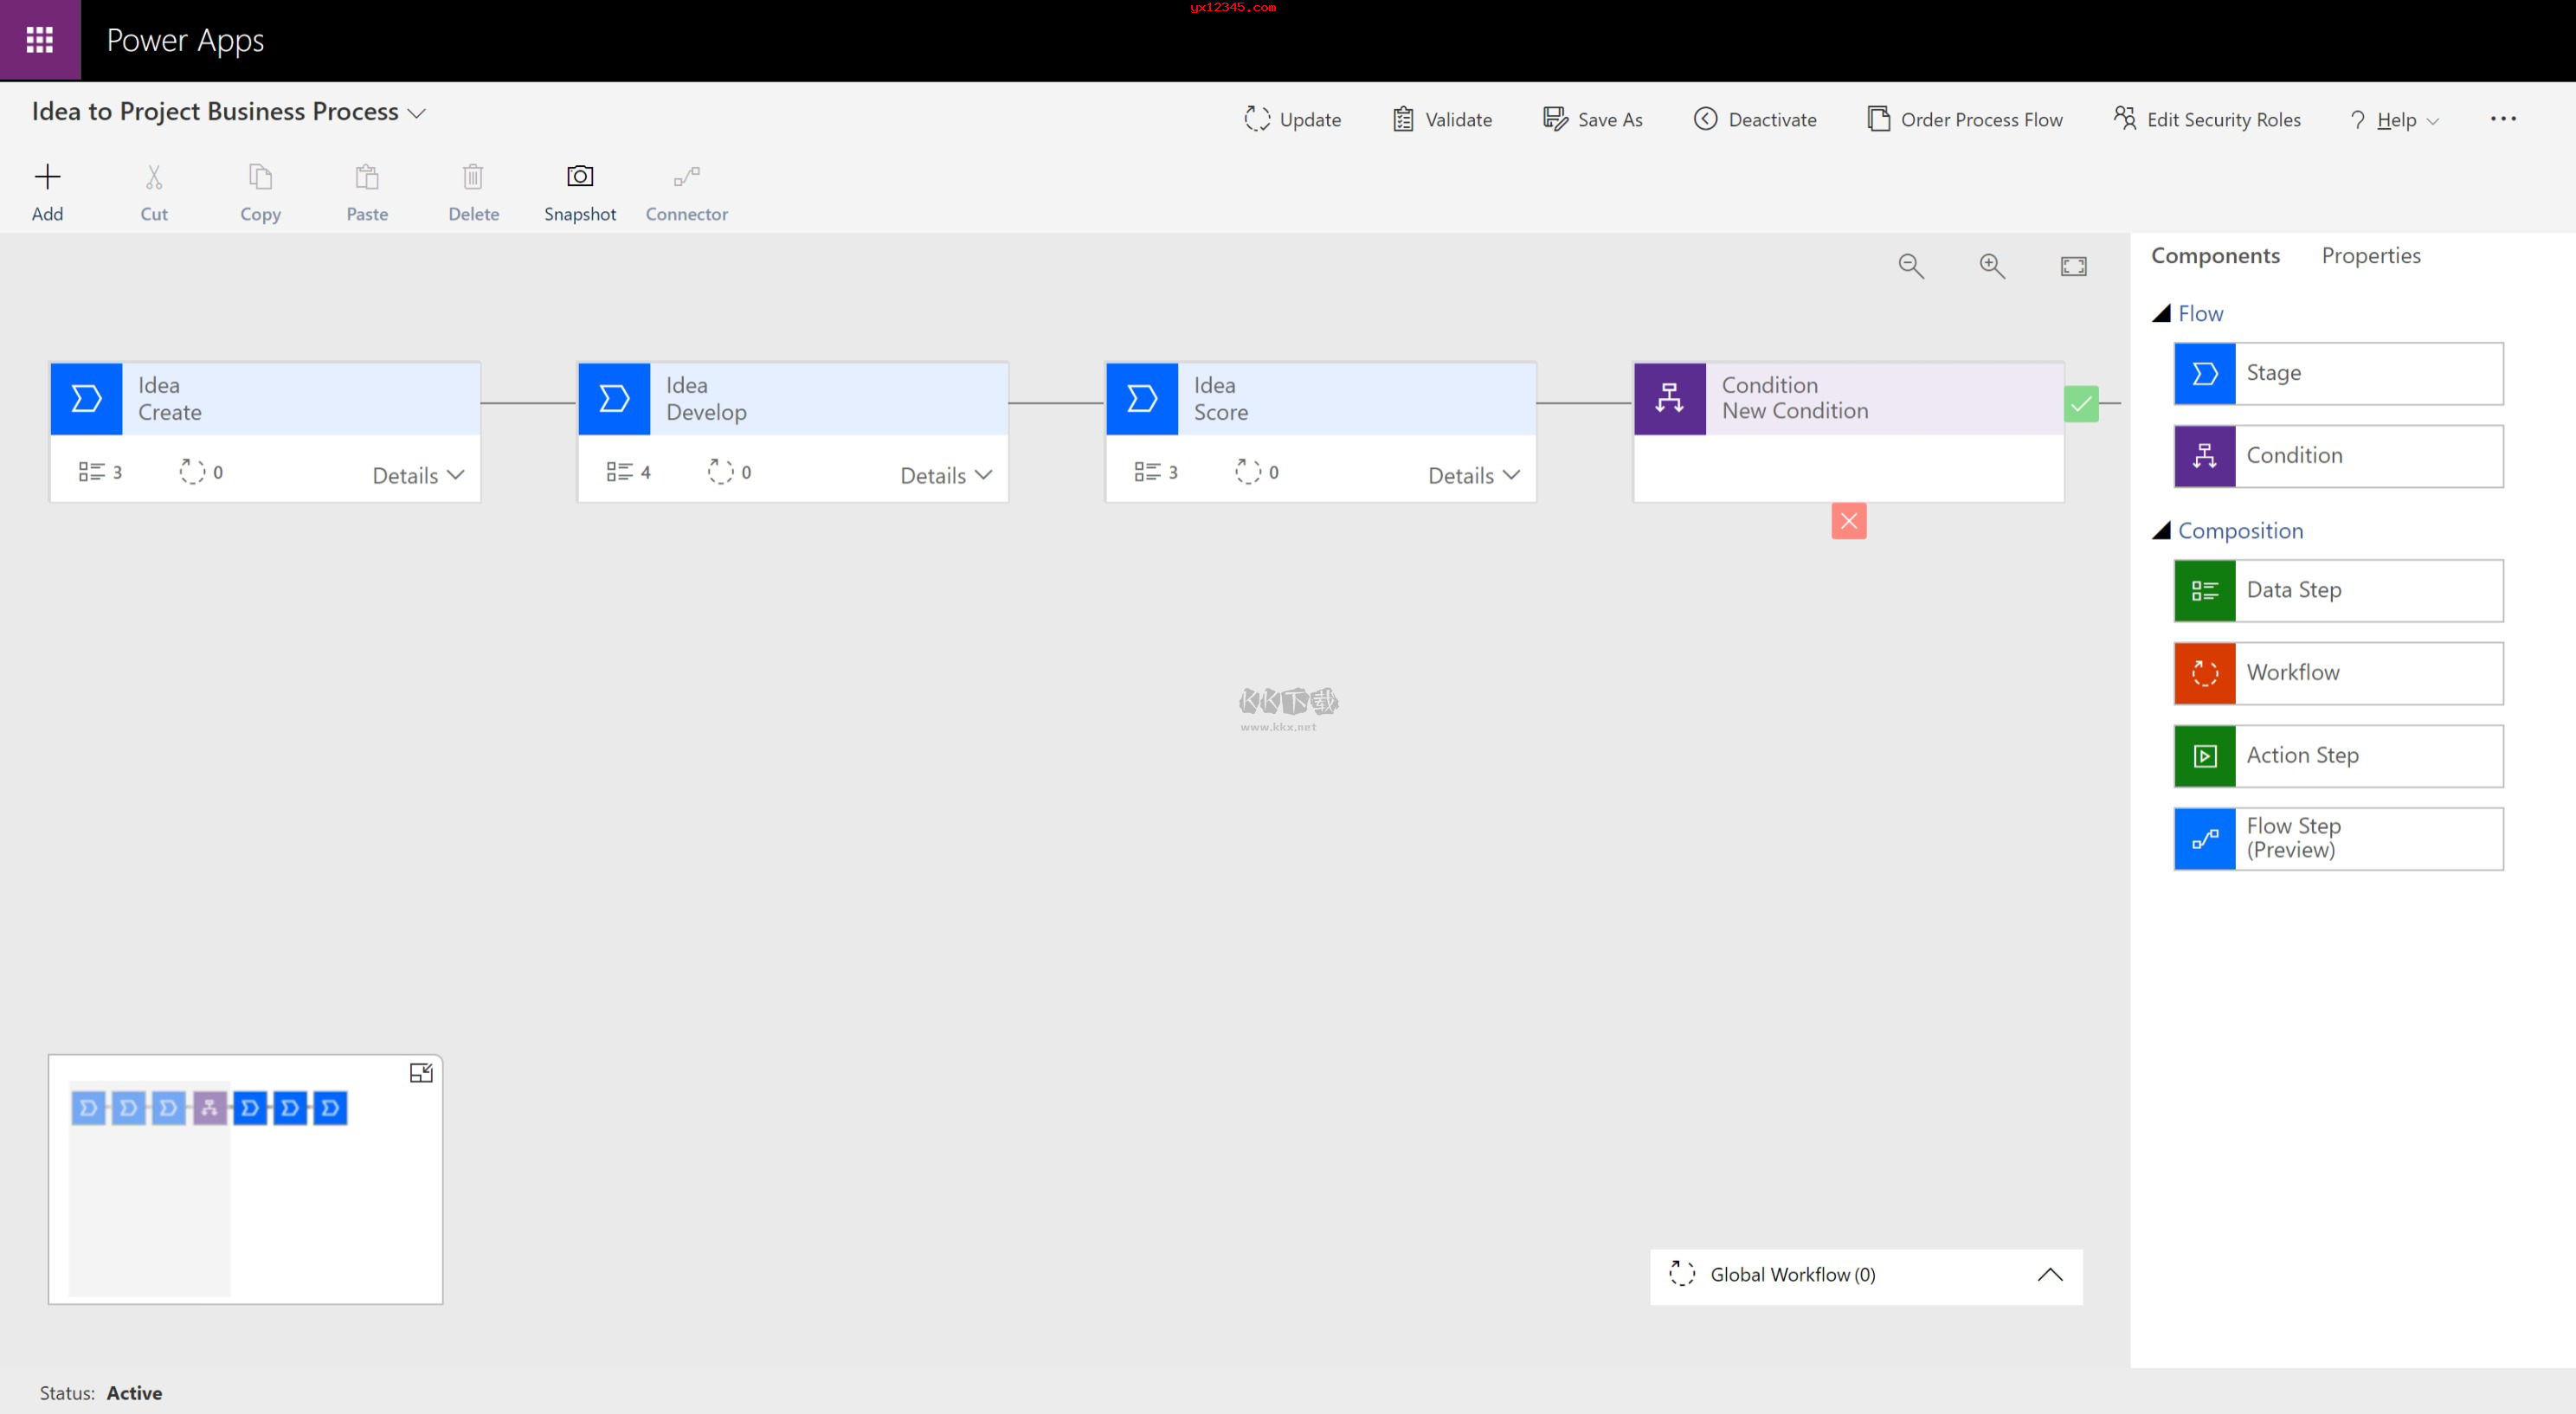Open the process name dropdown chevron
The image size is (2576, 1414).
417,113
